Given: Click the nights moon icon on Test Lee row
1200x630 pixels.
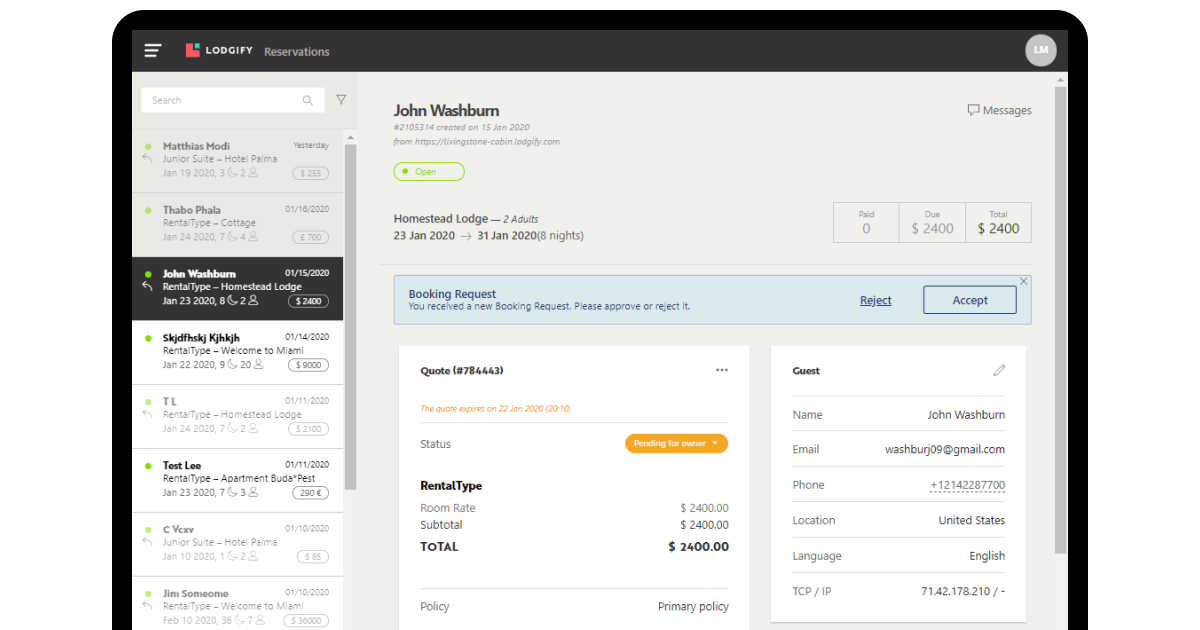Looking at the screenshot, I should 232,492.
